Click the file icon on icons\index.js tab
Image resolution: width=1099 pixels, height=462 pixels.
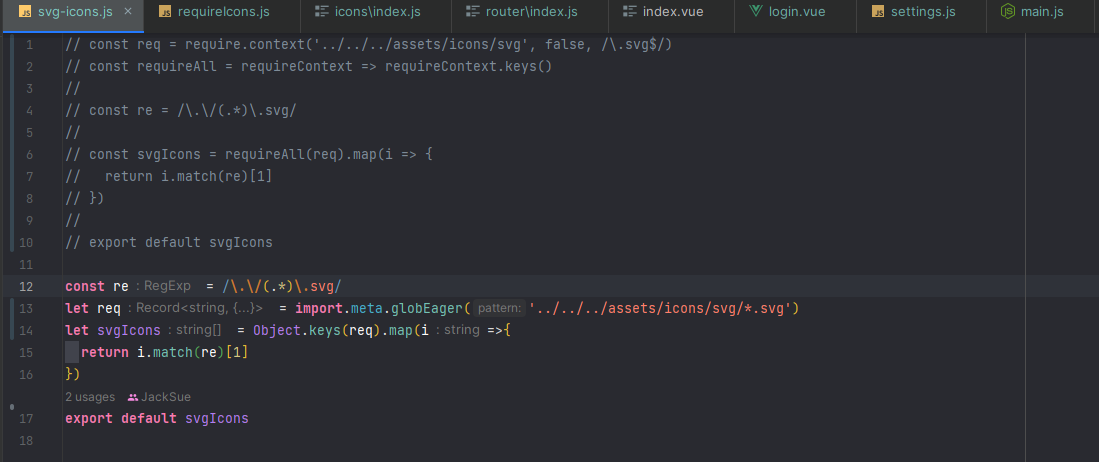coord(321,12)
